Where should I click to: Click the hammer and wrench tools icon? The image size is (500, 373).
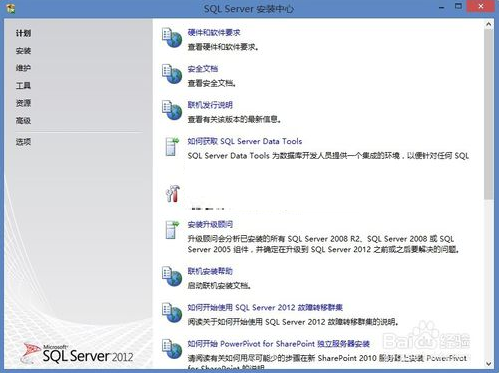(x=173, y=193)
